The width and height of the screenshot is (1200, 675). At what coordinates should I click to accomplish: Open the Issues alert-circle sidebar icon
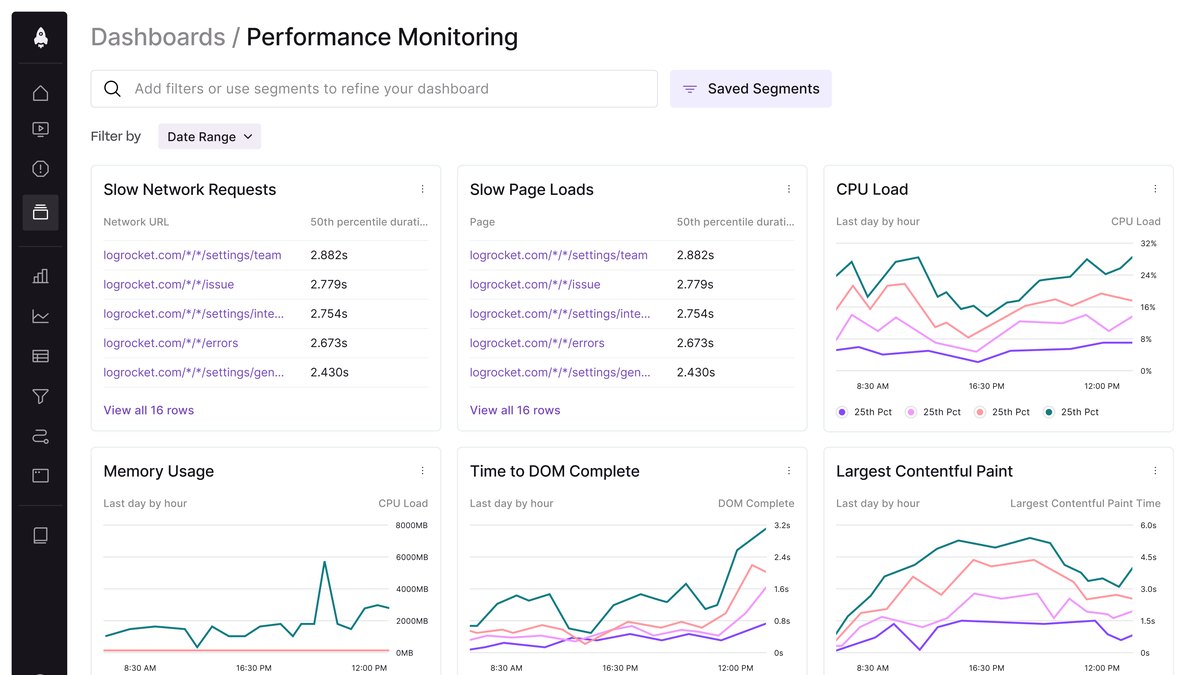[x=40, y=169]
